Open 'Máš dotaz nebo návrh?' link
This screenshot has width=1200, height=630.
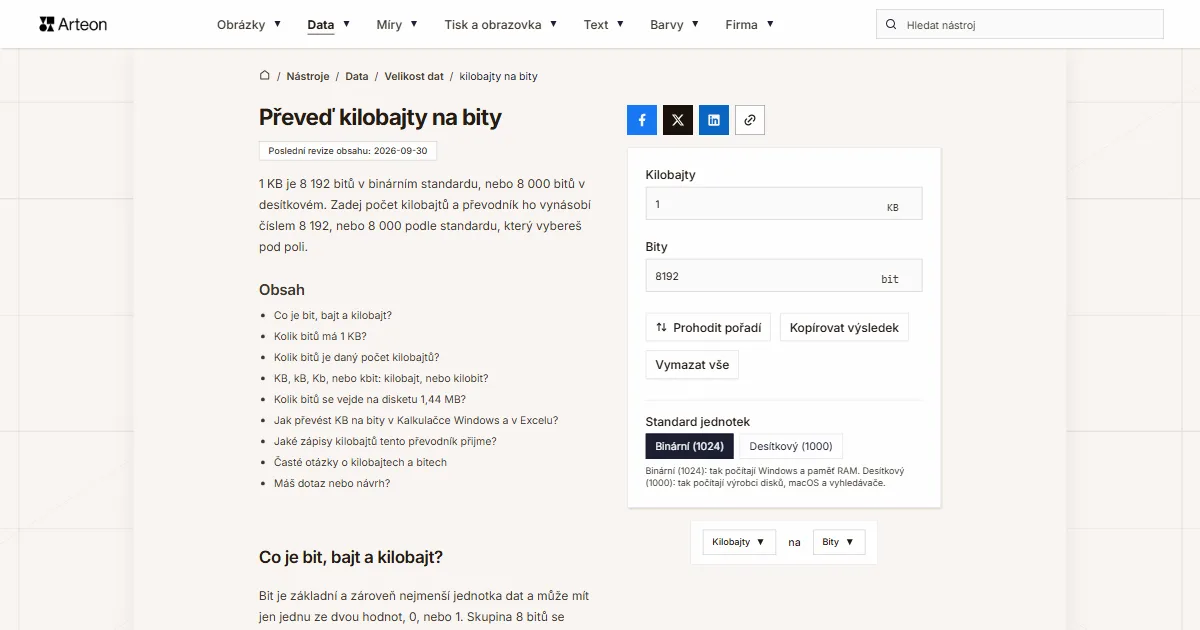332,483
